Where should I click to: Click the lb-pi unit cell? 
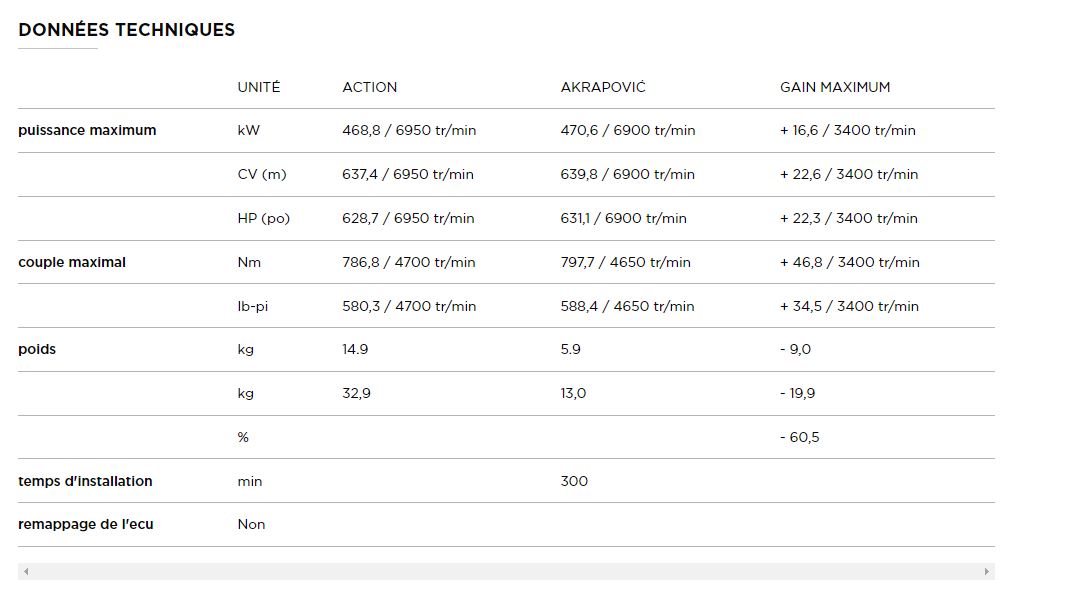pos(252,306)
